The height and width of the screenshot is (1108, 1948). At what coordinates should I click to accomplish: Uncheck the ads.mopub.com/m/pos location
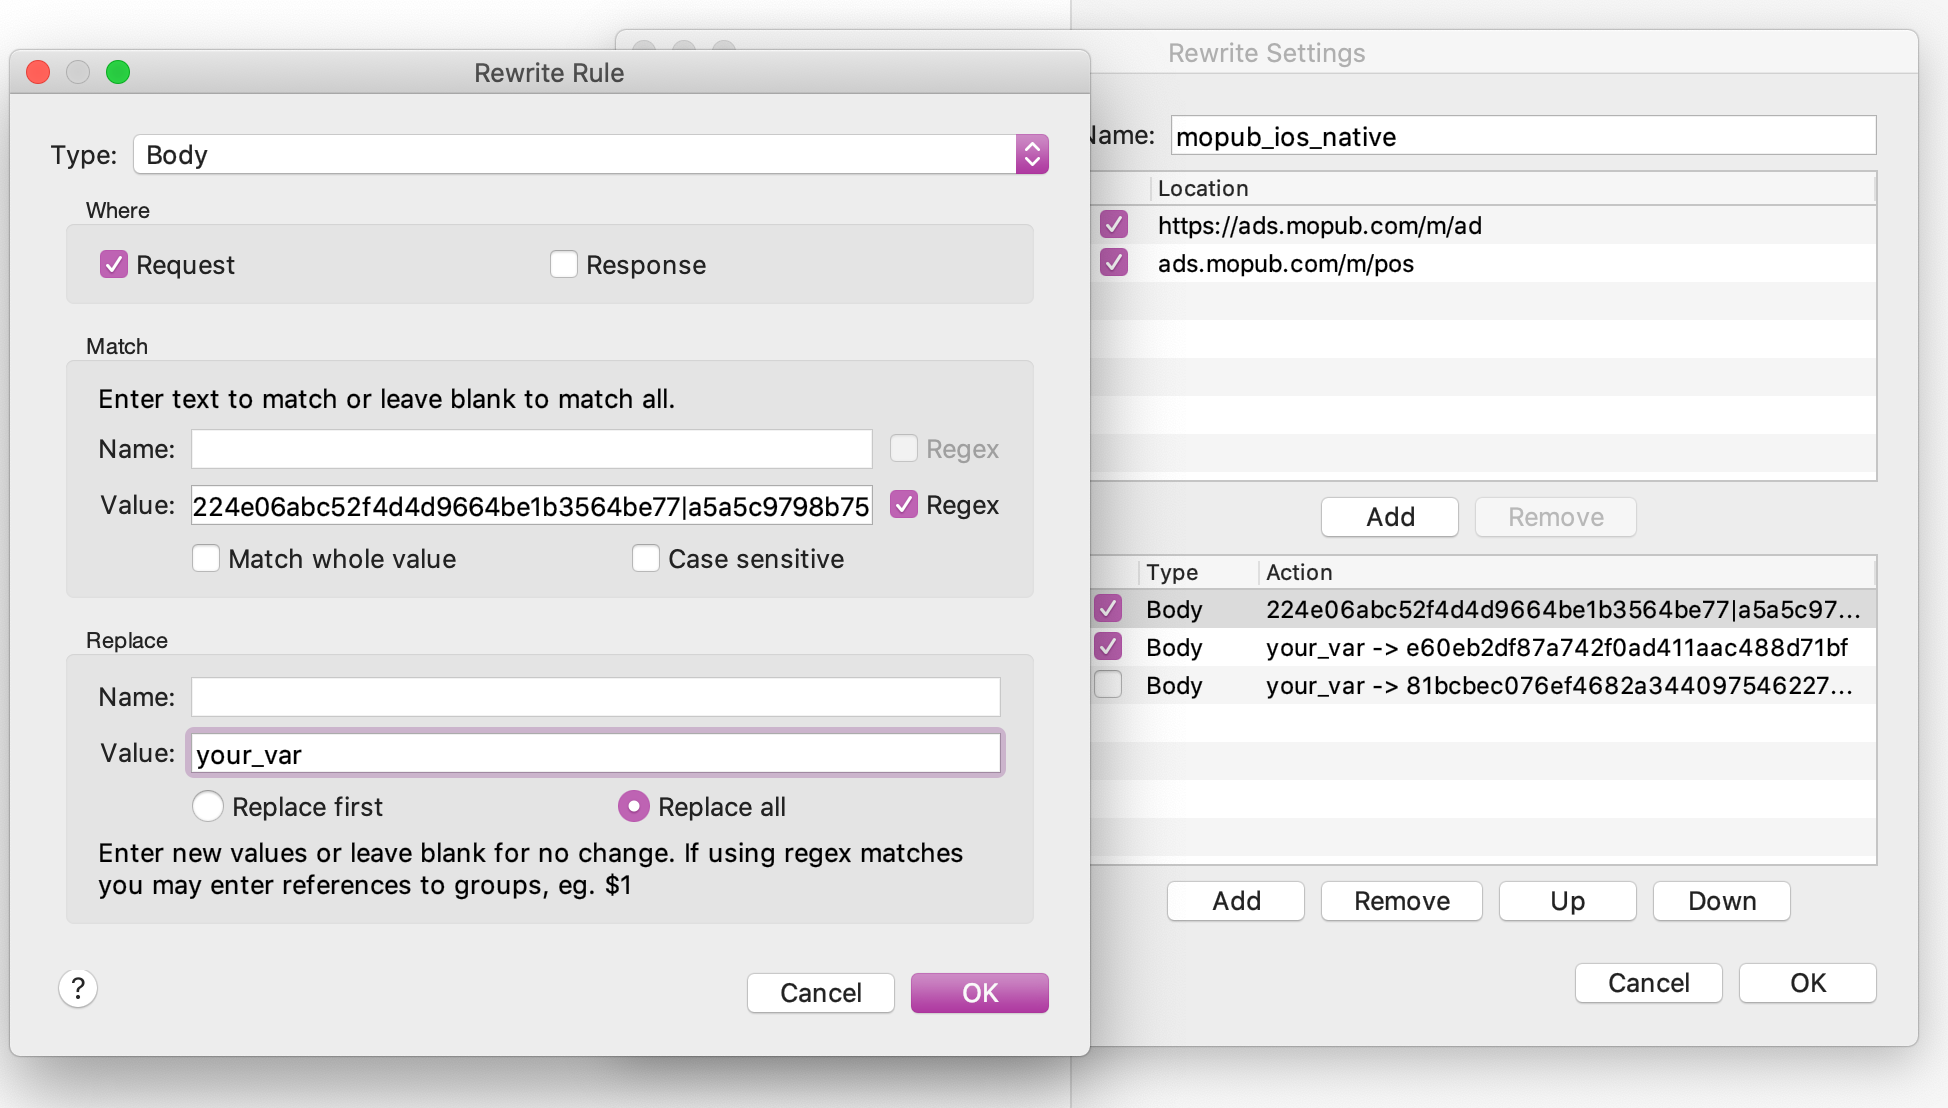[x=1113, y=263]
